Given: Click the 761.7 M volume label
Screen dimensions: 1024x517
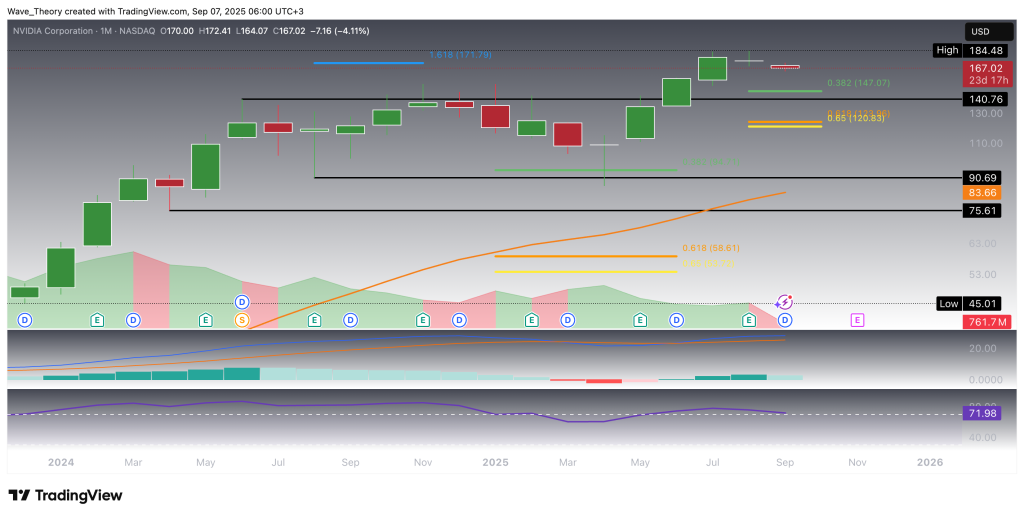Looking at the screenshot, I should (x=977, y=321).
